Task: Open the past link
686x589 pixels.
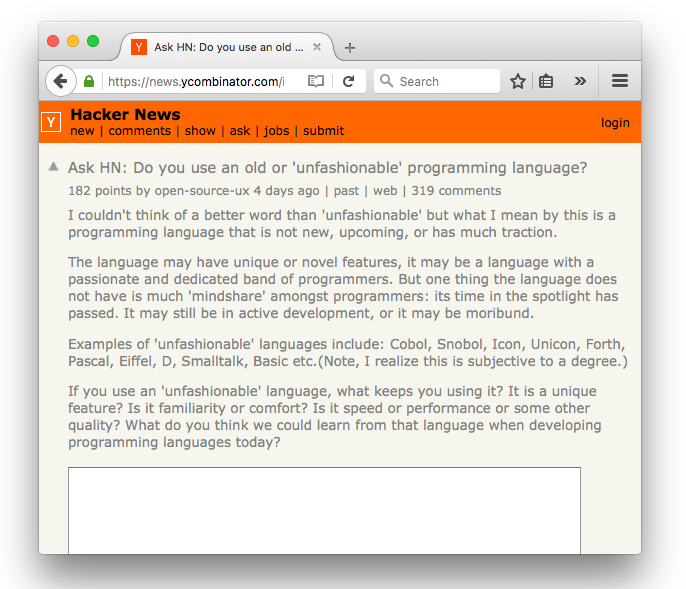Action: click(x=346, y=191)
